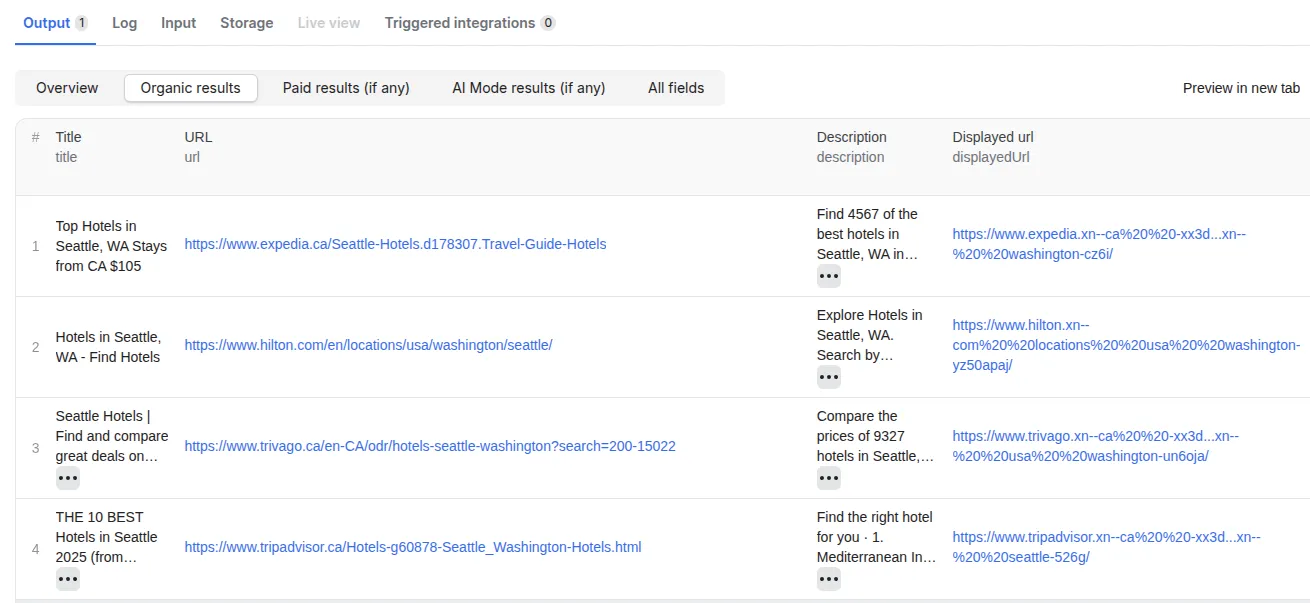The image size is (1310, 603).
Task: Show Paid results (if any)
Action: (x=346, y=88)
